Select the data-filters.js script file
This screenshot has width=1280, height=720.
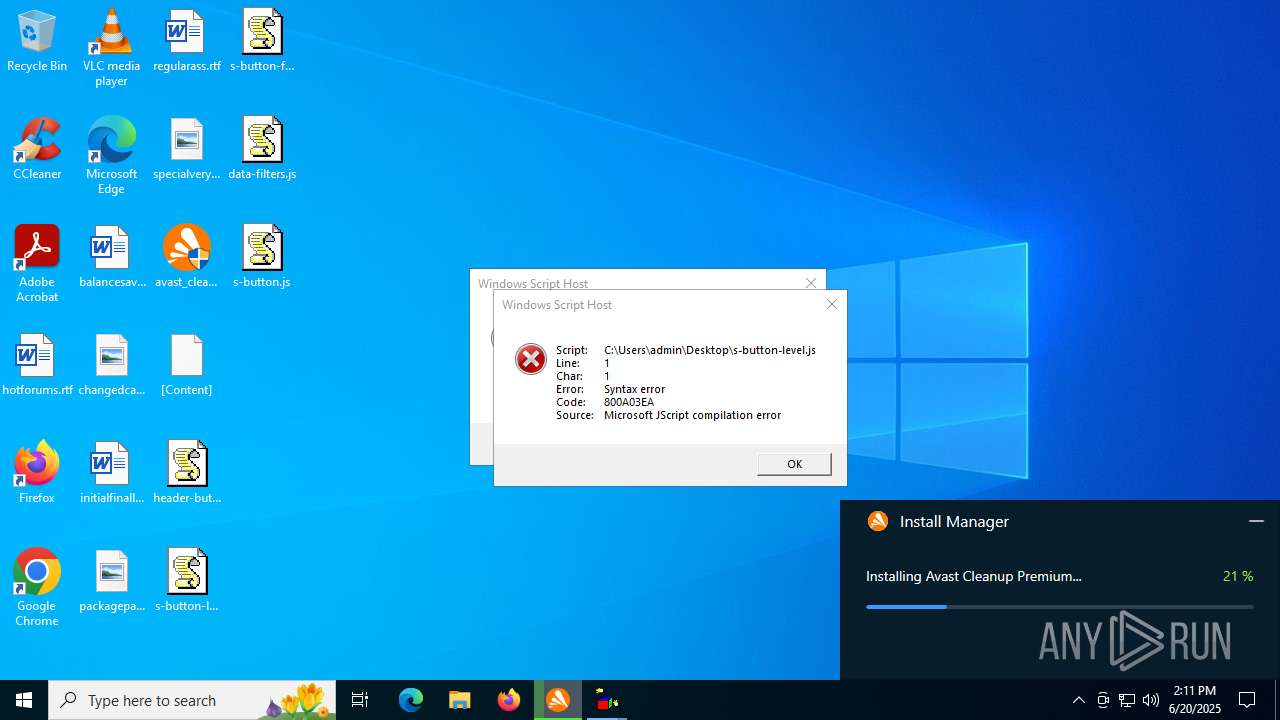(262, 150)
